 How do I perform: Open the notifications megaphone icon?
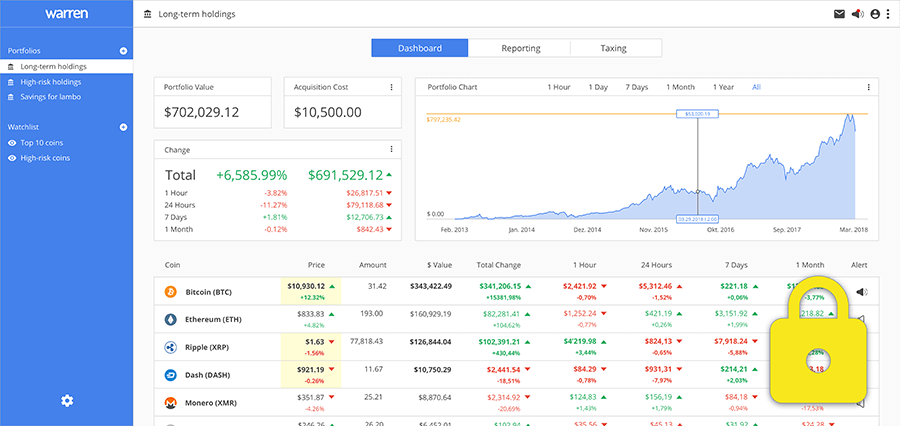[858, 14]
